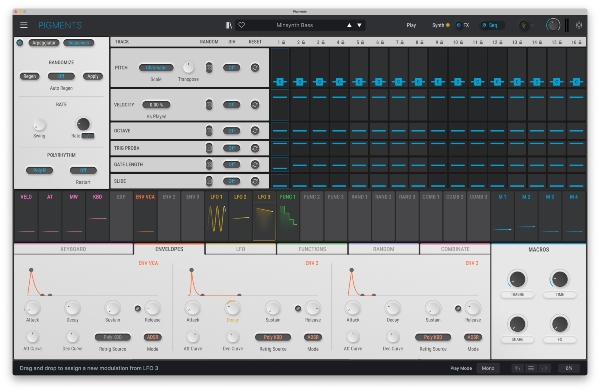Toggle Pitch track S/N Off switch
Image resolution: width=600 pixels, height=392 pixels.
(232, 67)
